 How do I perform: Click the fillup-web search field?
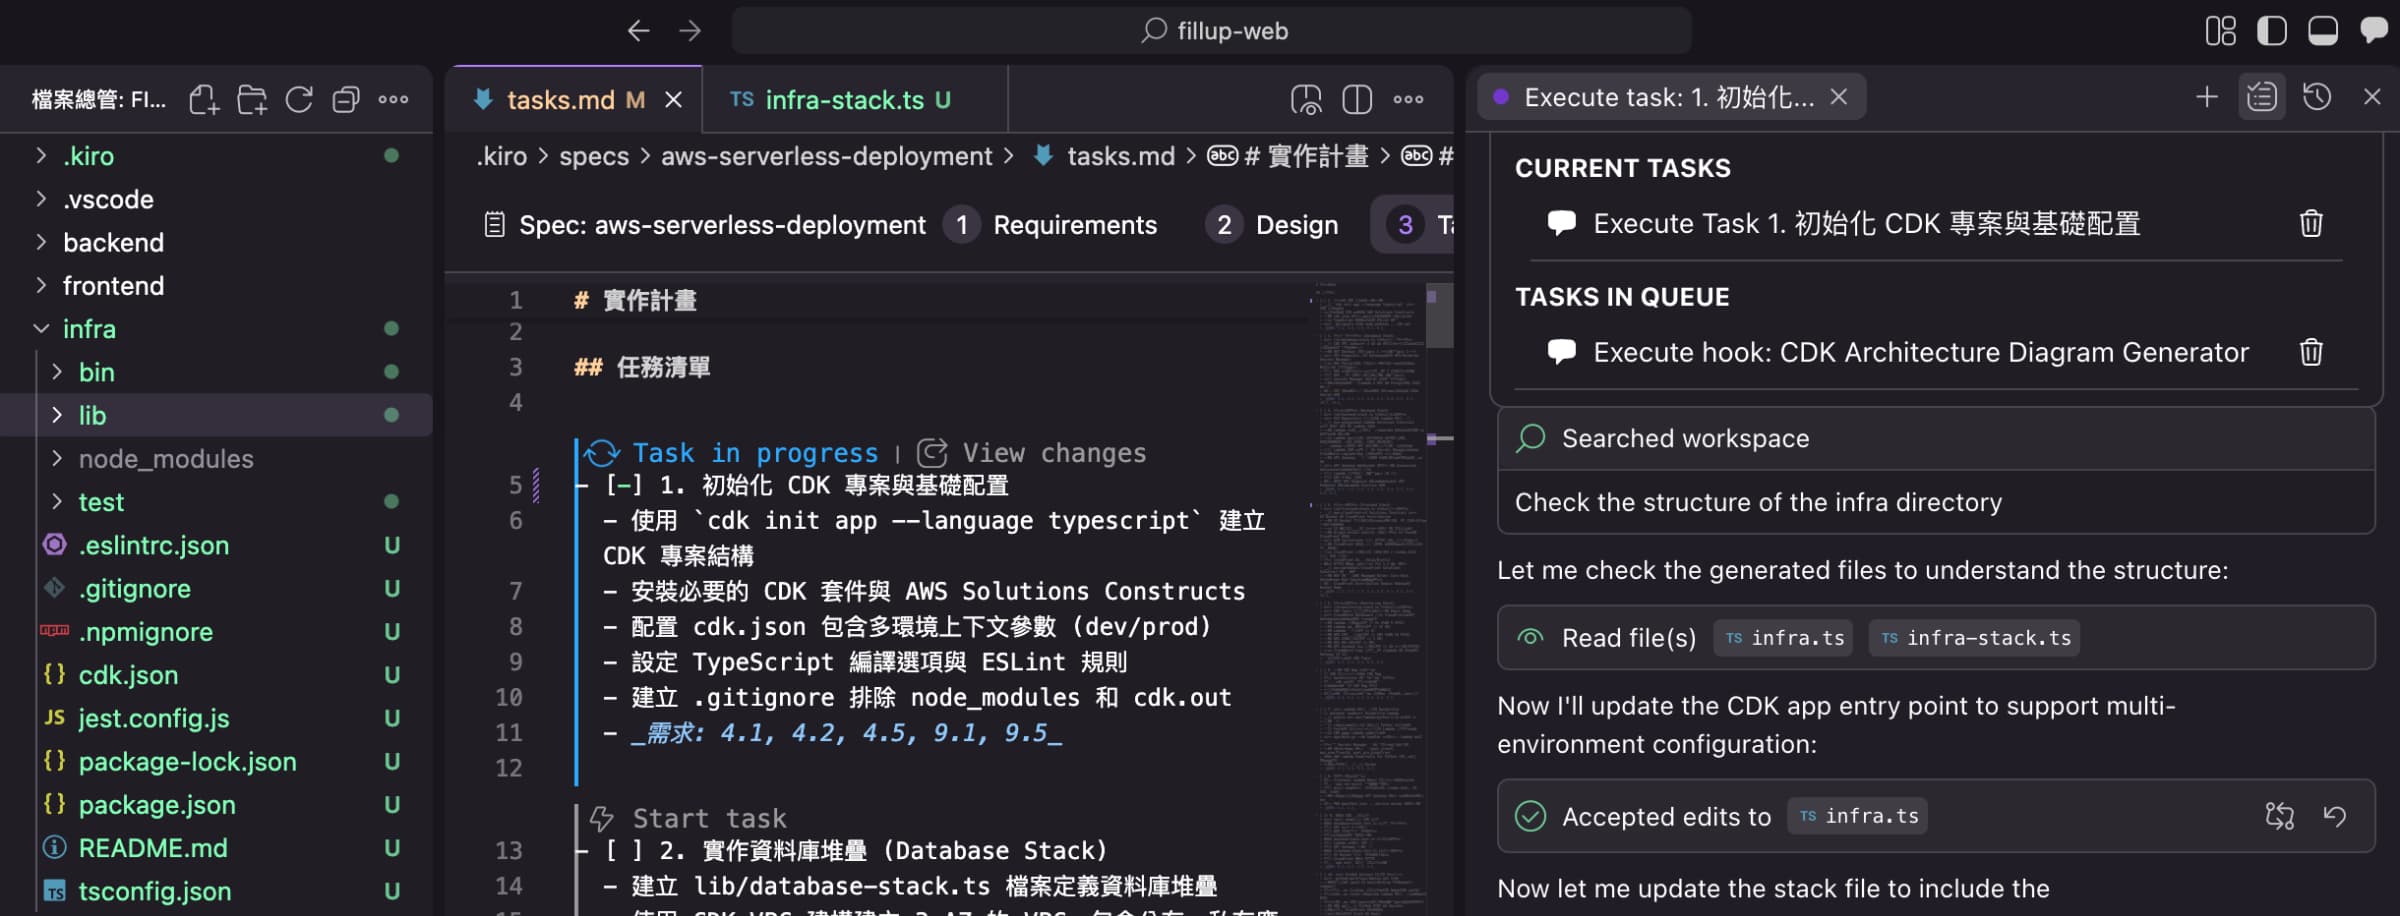tap(1213, 30)
